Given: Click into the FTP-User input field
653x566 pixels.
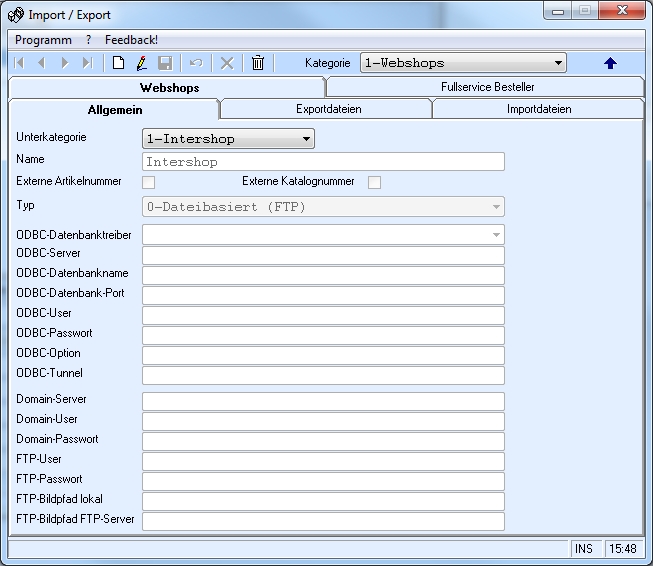Looking at the screenshot, I should [323, 461].
